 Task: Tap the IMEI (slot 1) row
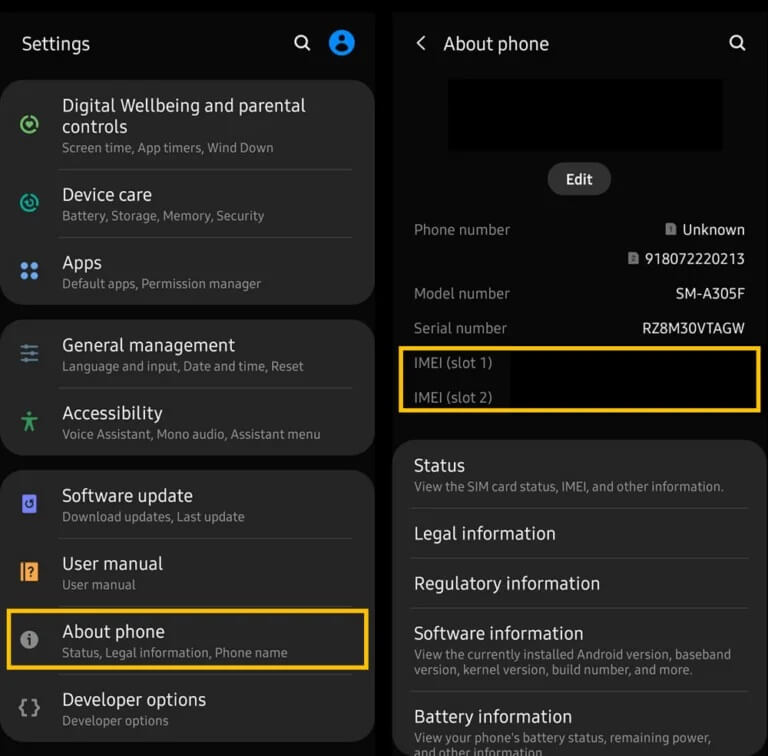point(578,363)
